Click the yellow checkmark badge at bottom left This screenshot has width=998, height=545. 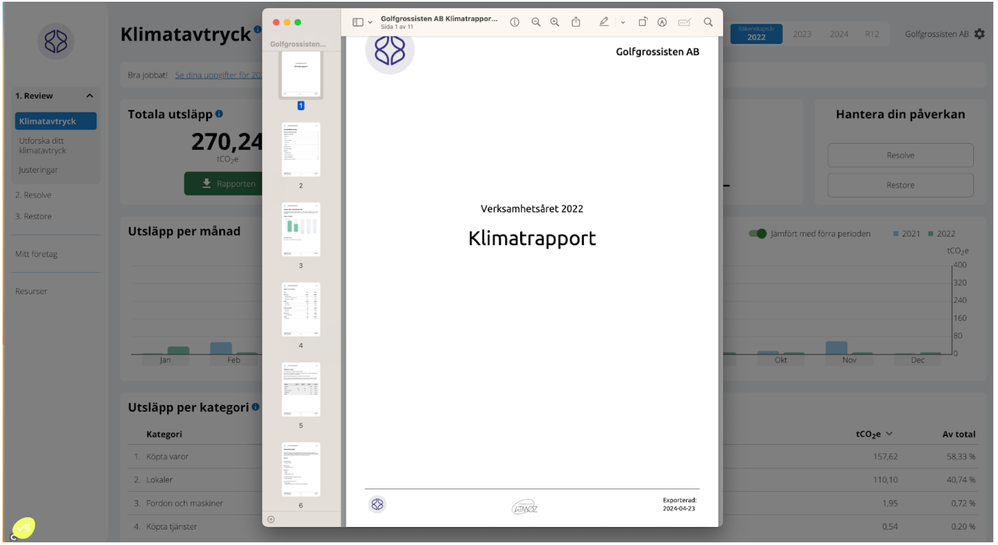coord(23,528)
